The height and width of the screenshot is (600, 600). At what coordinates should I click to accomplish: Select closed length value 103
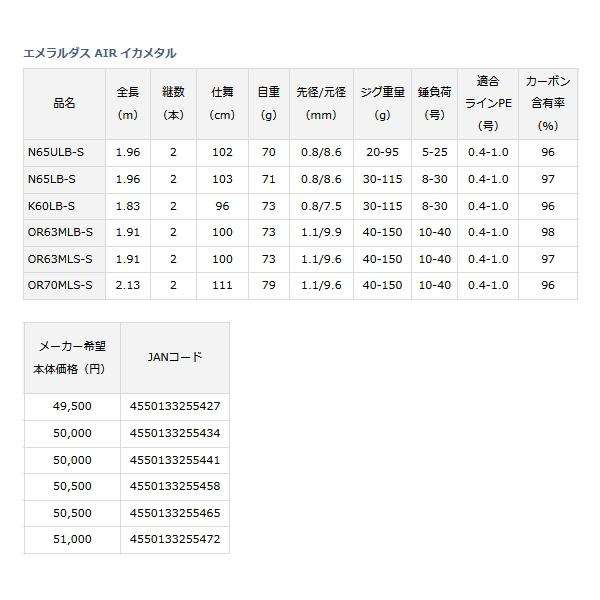pos(222,179)
